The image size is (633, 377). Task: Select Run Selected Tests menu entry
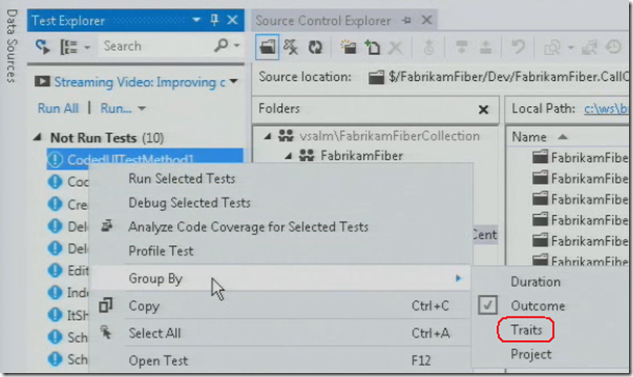coord(182,178)
